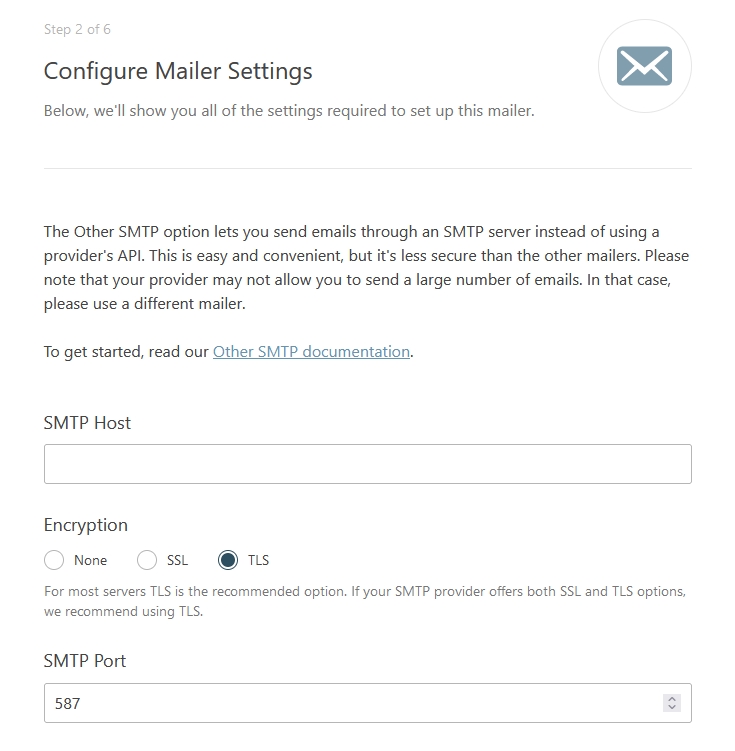Click the "SSL" option label text
The image size is (735, 751).
(x=177, y=560)
